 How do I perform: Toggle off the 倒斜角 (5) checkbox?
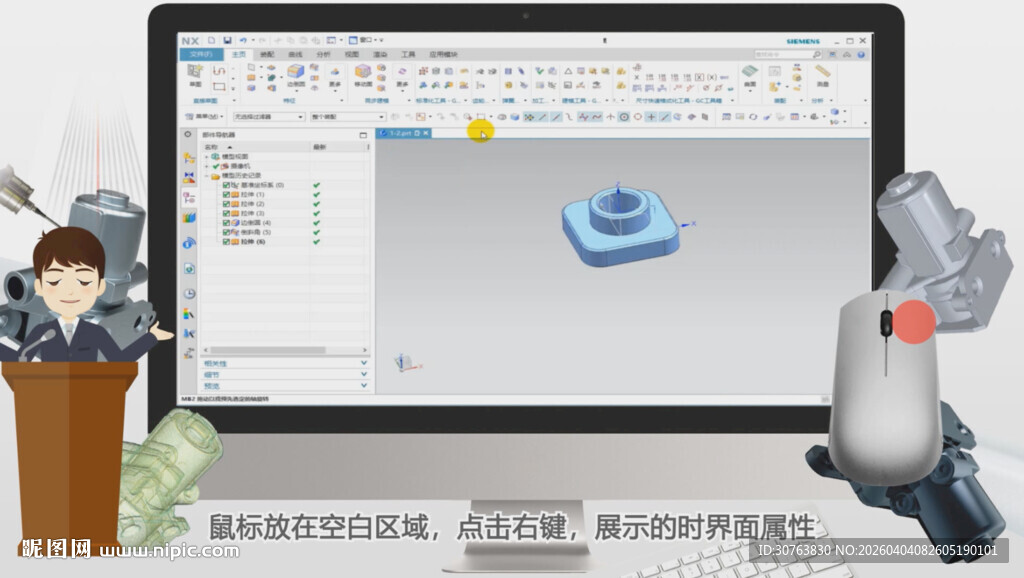click(225, 234)
